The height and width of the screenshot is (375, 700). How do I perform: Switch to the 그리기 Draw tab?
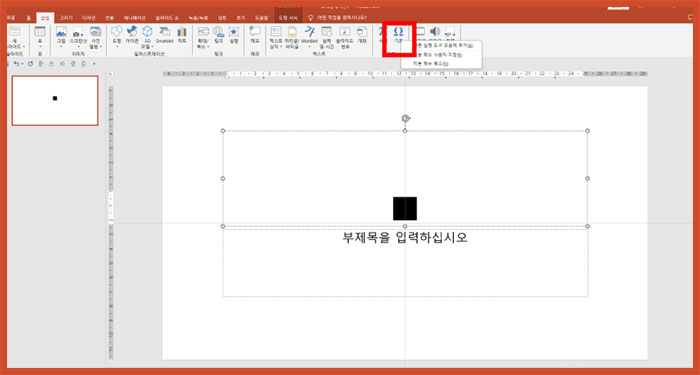(66, 18)
